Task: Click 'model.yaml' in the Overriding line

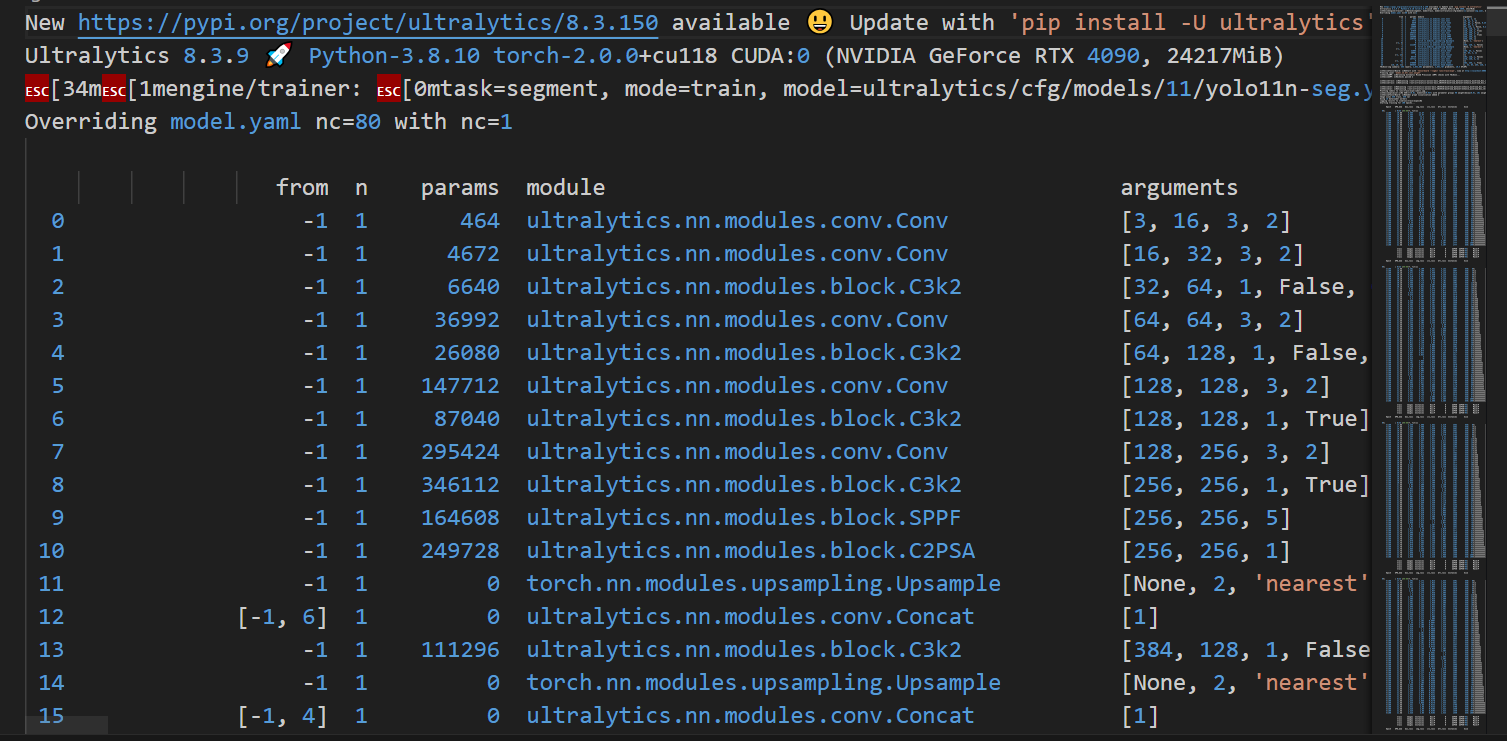Action: click(235, 122)
